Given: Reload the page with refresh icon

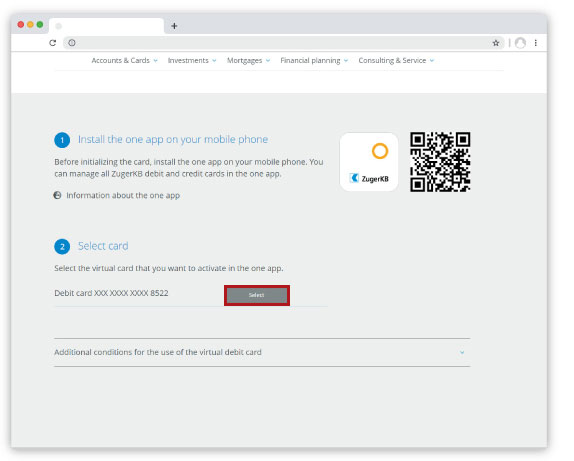Looking at the screenshot, I should point(53,43).
